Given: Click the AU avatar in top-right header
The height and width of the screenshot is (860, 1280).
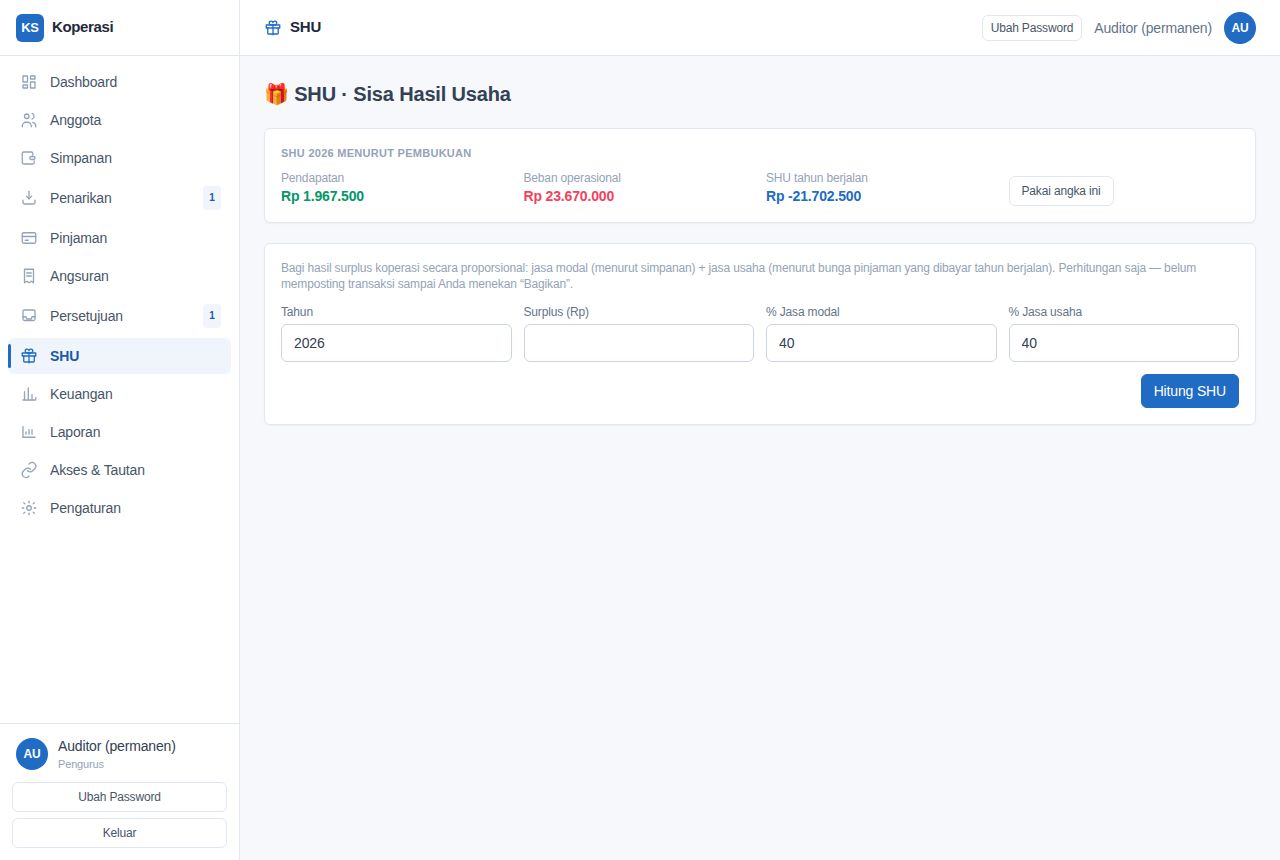Looking at the screenshot, I should click(x=1240, y=28).
